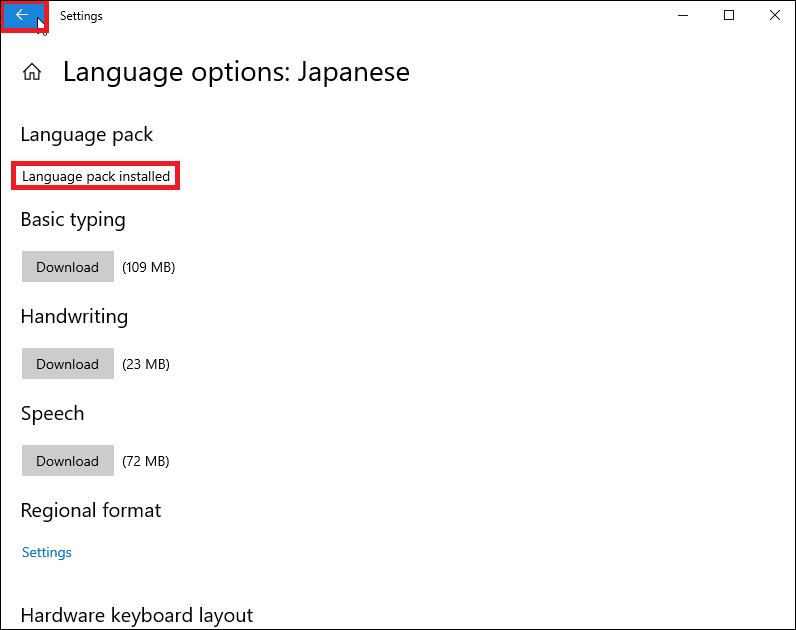Click the 109 MB size label
Image resolution: width=796 pixels, height=630 pixels.
(x=149, y=267)
